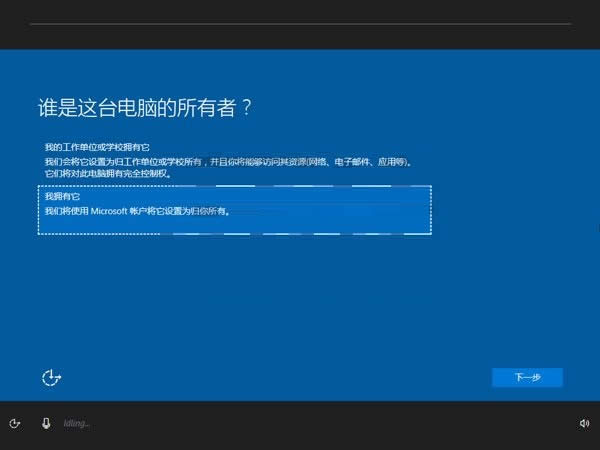Image resolution: width=600 pixels, height=450 pixels.
Task: Click the Idling... Cortana status text
Action: click(x=77, y=424)
